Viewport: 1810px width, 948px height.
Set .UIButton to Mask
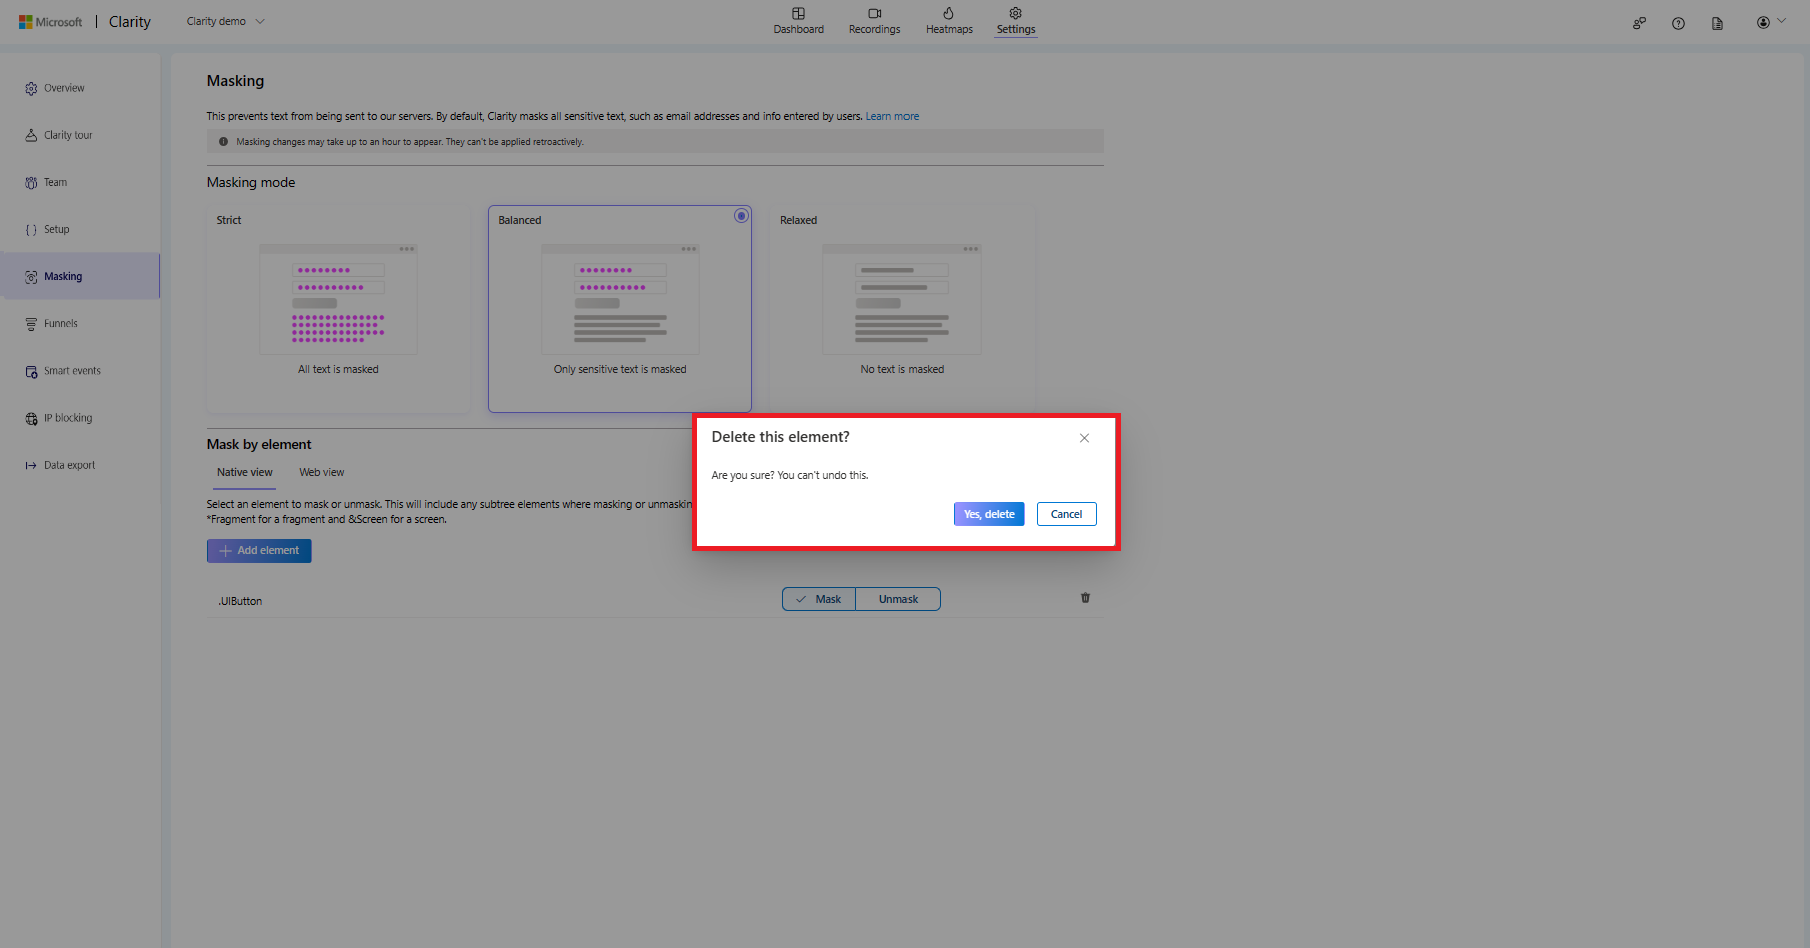point(819,599)
